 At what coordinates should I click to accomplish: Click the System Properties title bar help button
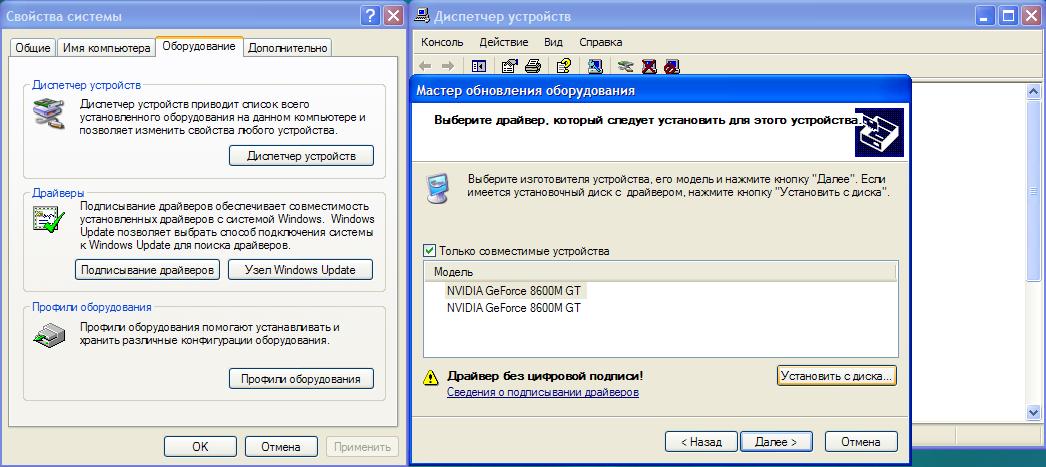click(x=370, y=16)
